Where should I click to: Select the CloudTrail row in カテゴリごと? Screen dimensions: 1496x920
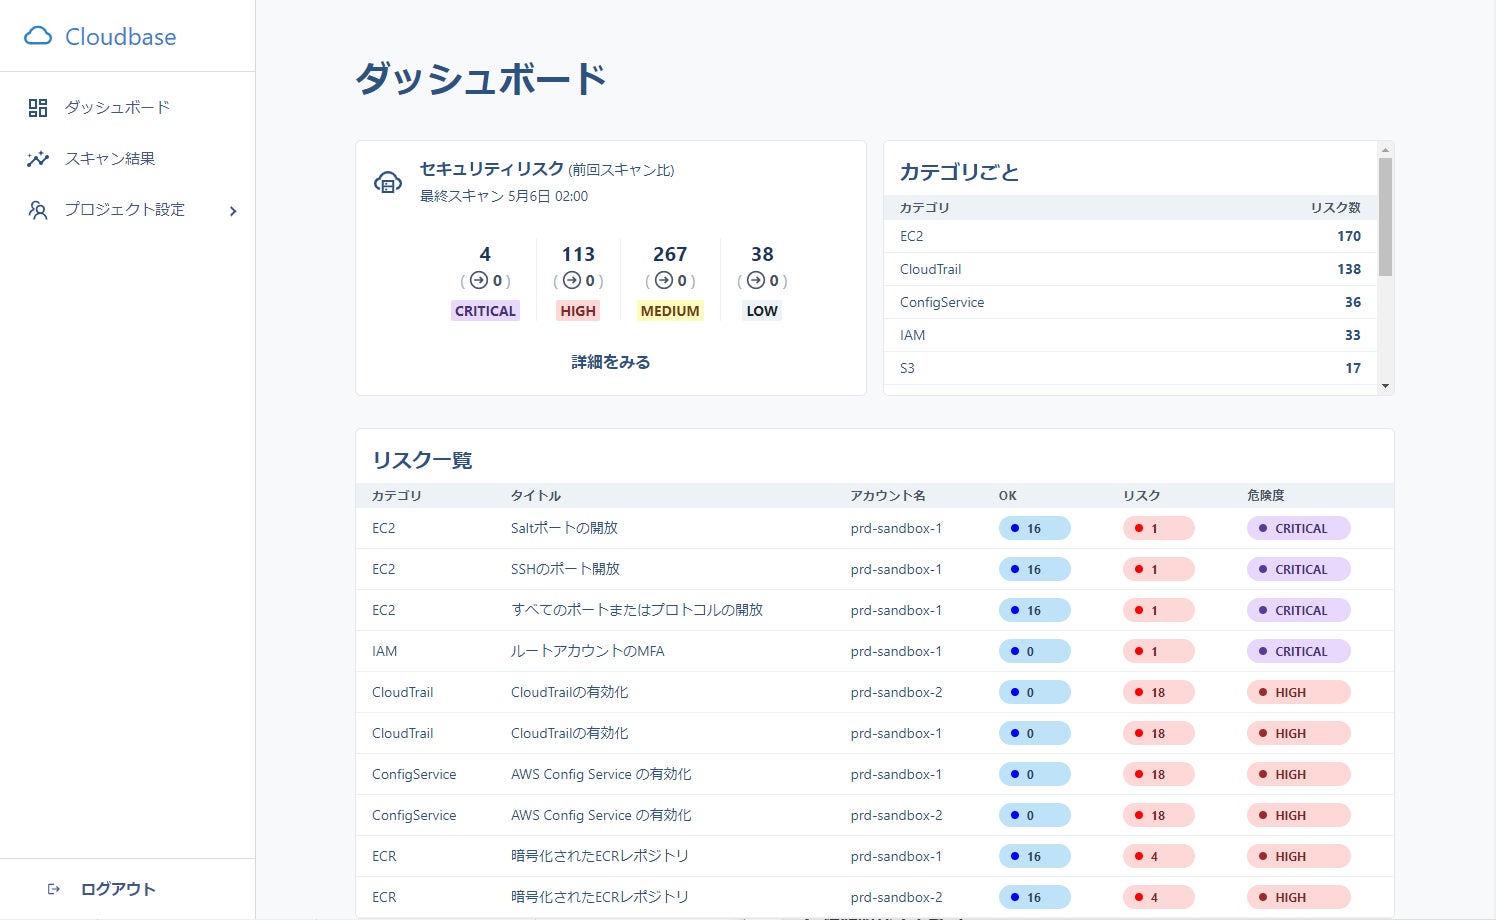1130,269
